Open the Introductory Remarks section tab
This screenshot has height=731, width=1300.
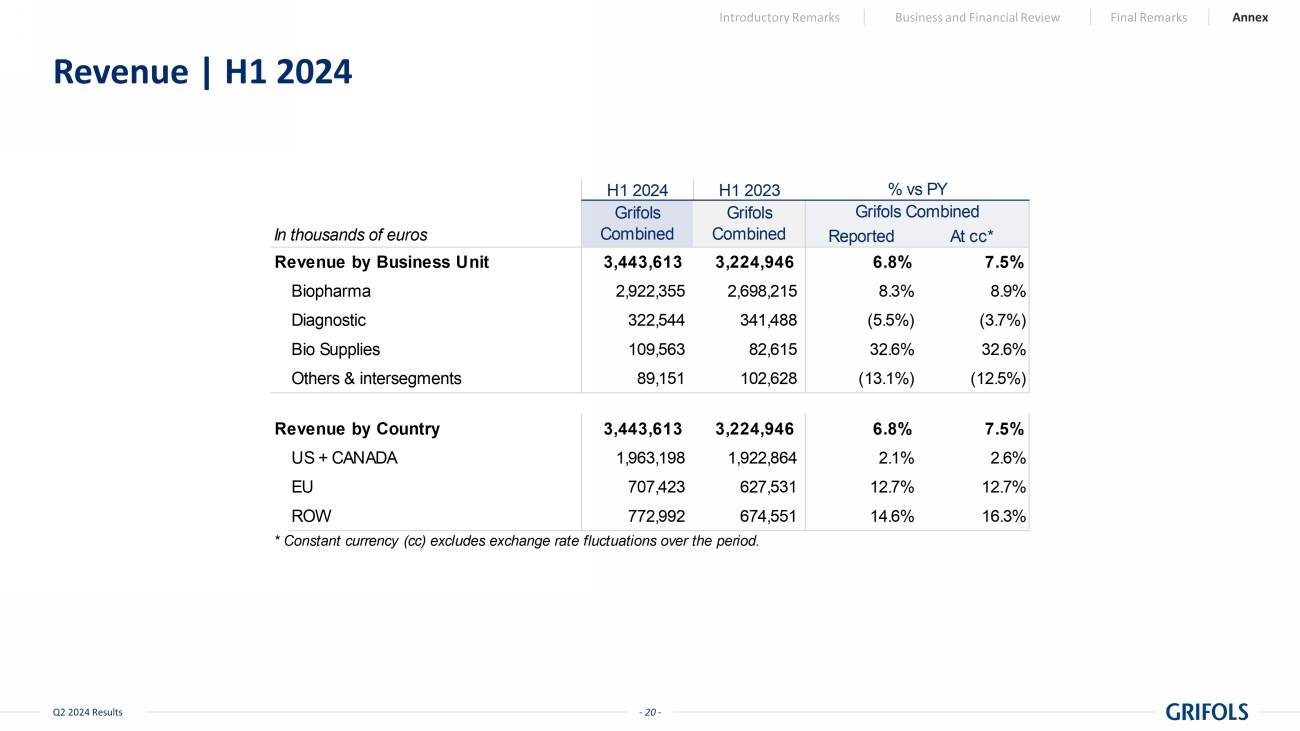[x=779, y=17]
